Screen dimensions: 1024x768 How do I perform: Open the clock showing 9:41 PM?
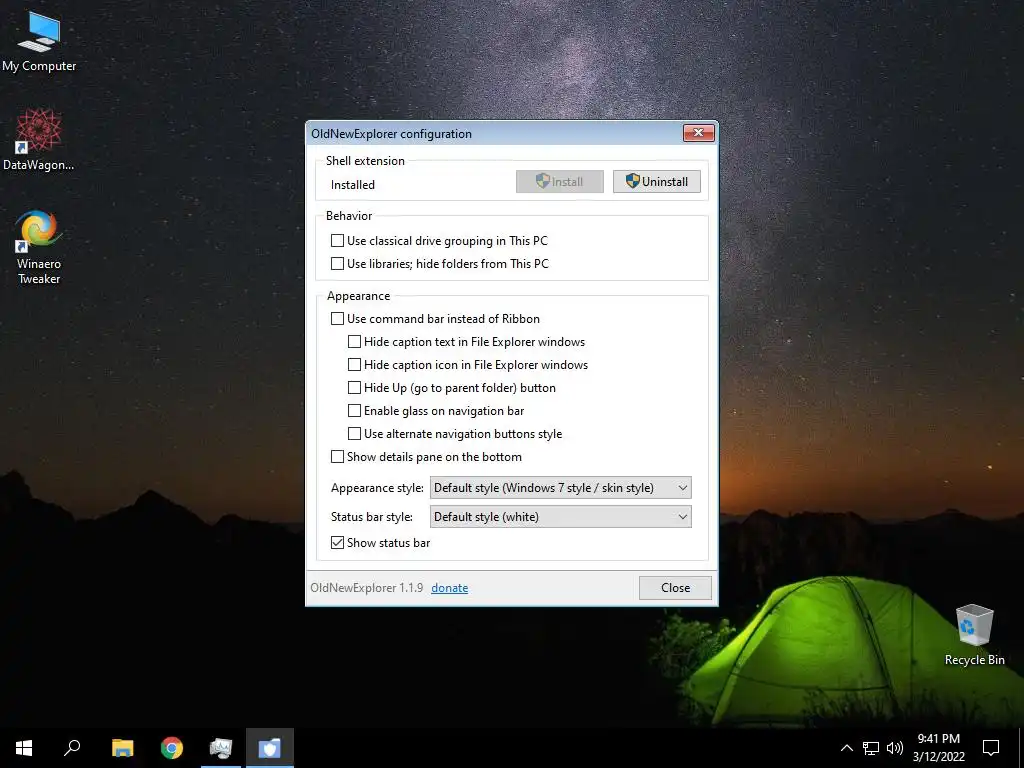coord(938,748)
